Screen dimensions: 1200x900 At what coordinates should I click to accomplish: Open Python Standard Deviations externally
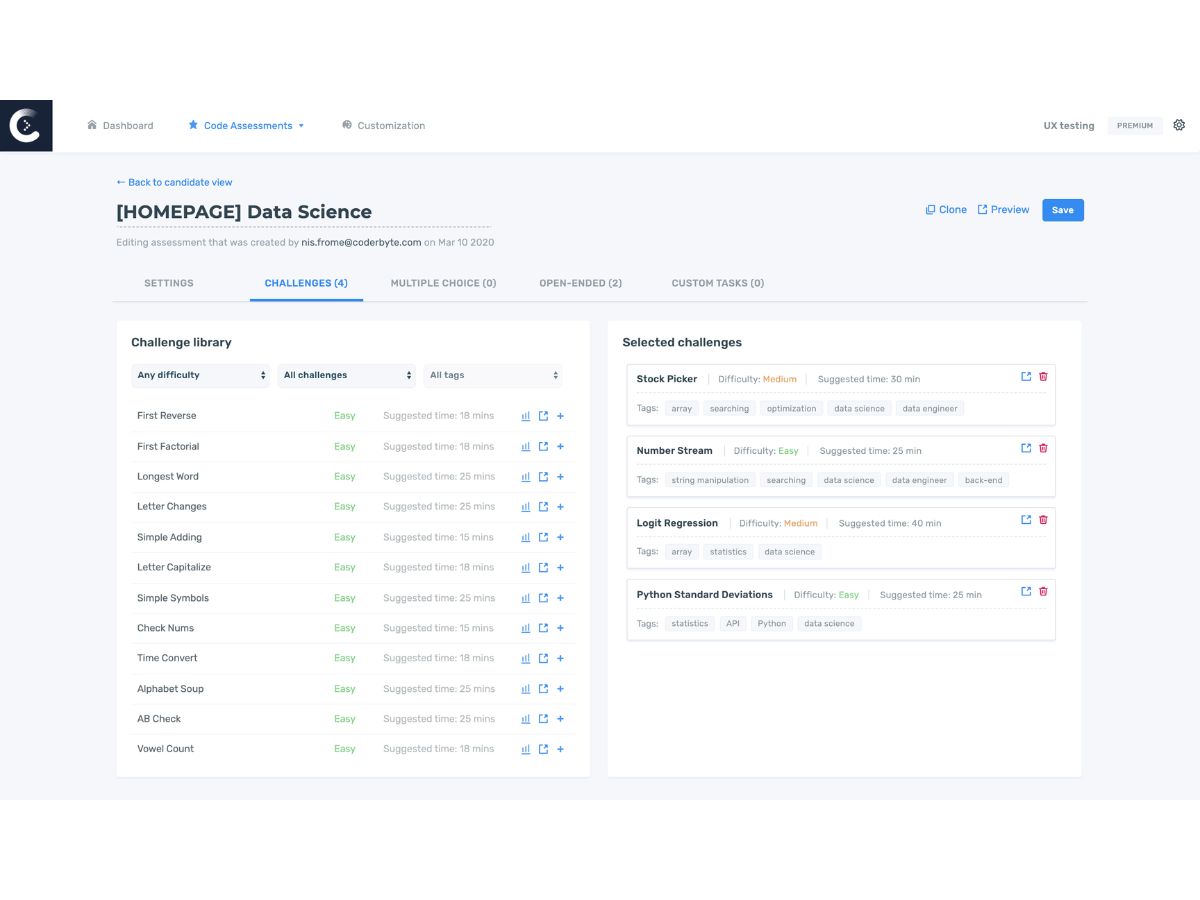tap(1026, 591)
